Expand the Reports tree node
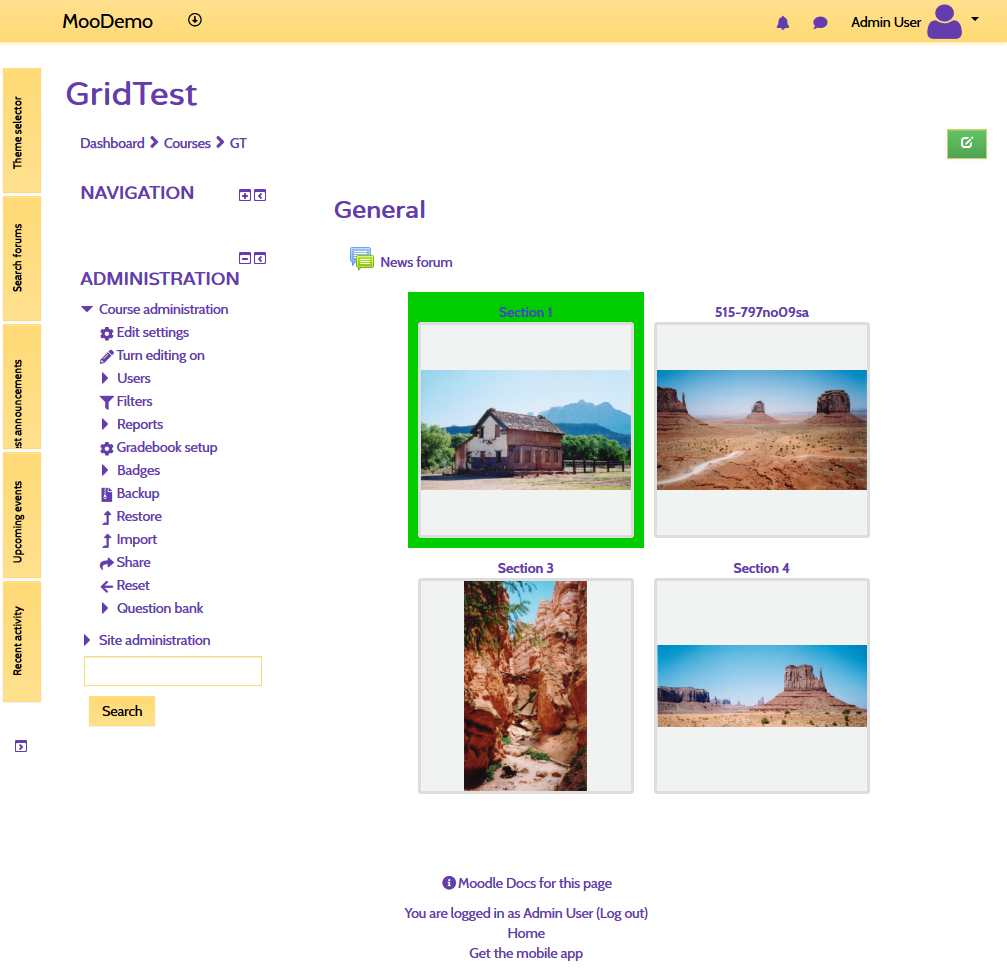This screenshot has height=977, width=1007. pyautogui.click(x=105, y=425)
